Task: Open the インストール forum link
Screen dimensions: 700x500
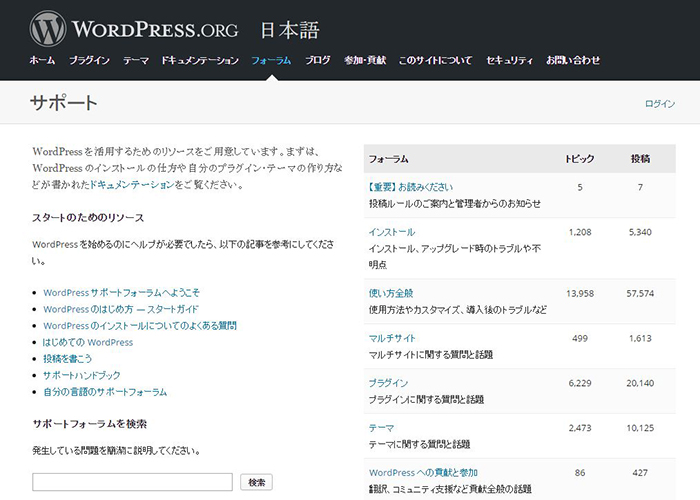Action: click(392, 232)
